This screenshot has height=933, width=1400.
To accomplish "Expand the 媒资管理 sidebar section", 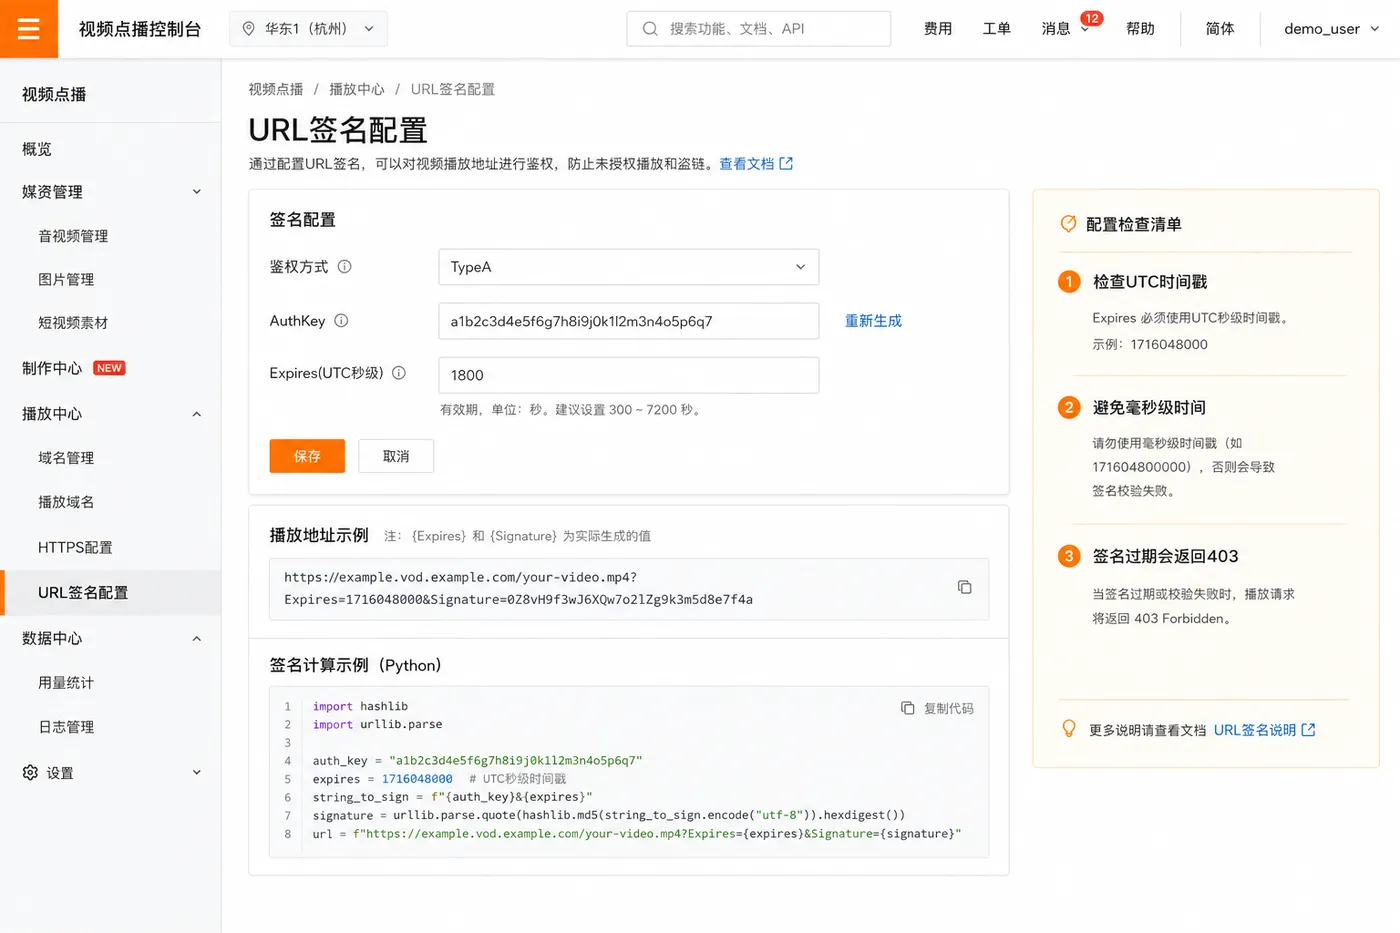I will point(110,192).
